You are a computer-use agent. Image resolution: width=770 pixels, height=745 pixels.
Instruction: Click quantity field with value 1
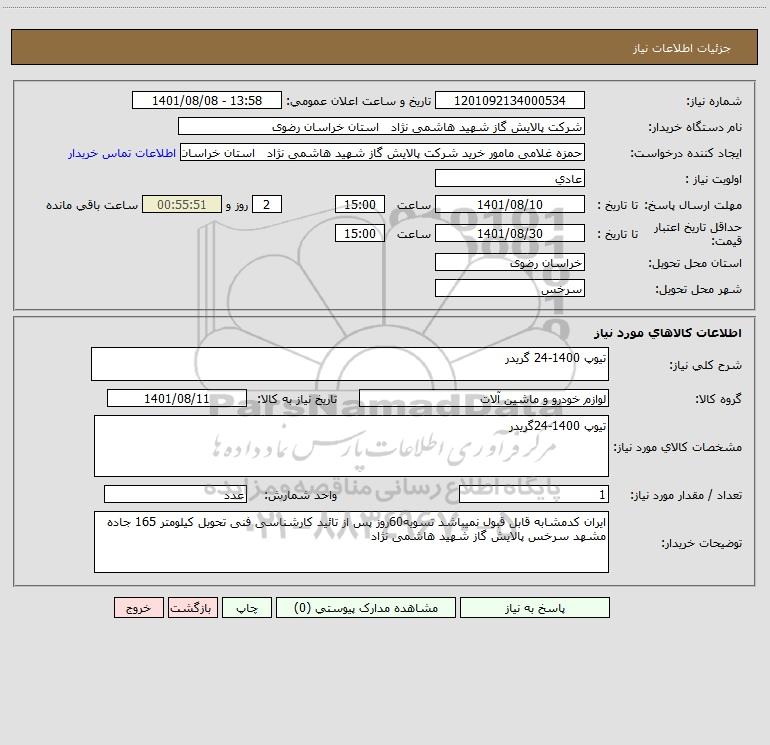coord(534,495)
